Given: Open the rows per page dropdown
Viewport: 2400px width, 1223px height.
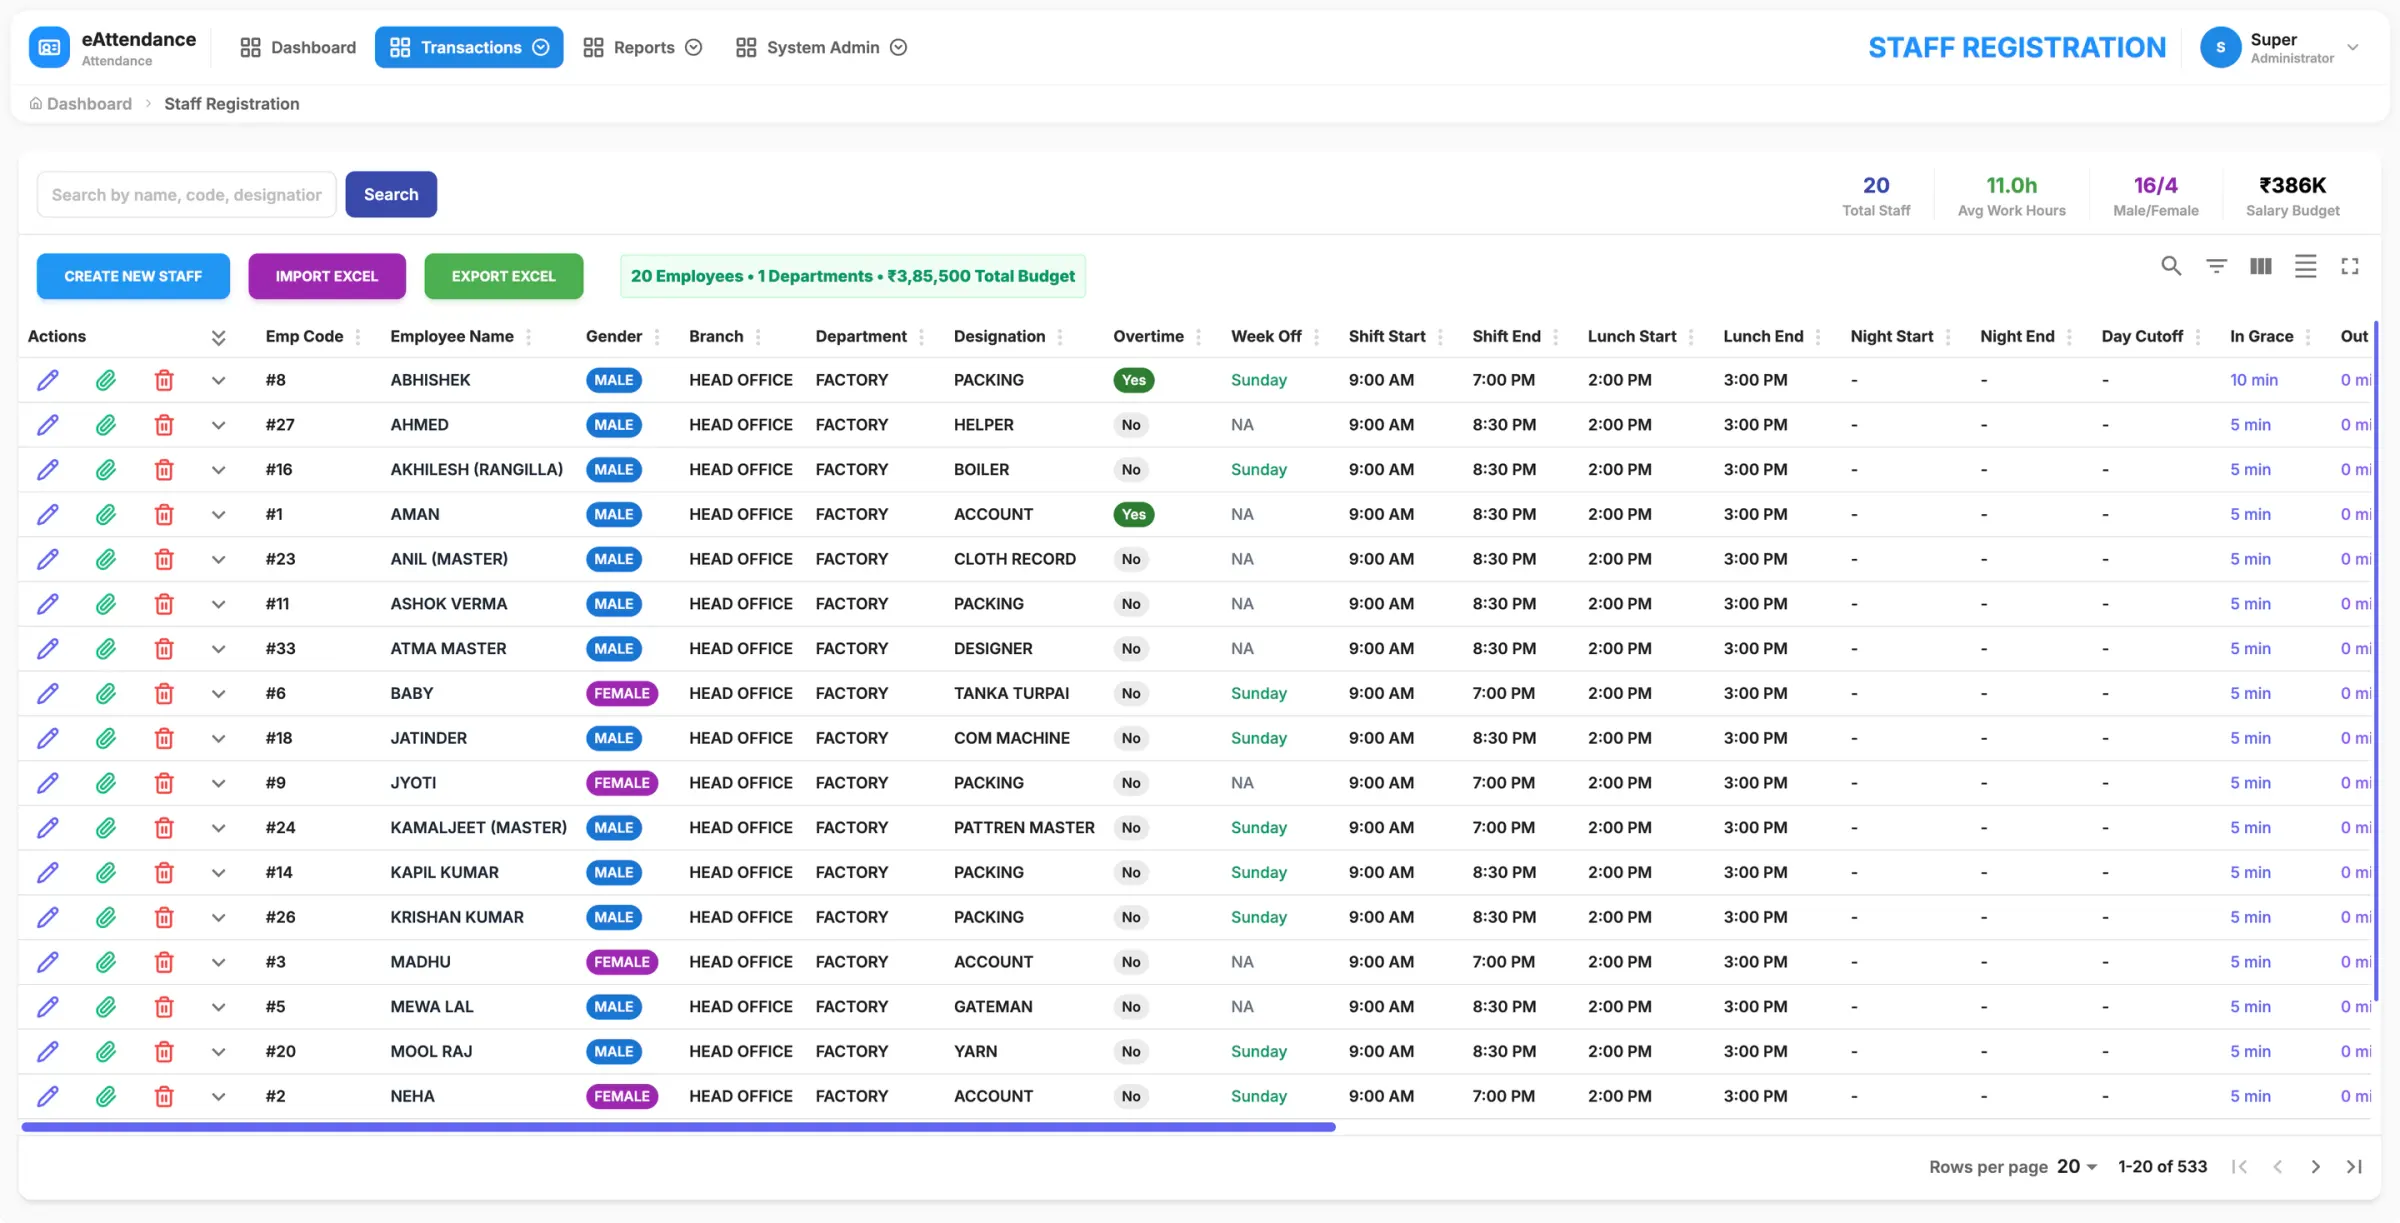Looking at the screenshot, I should click(x=2077, y=1166).
